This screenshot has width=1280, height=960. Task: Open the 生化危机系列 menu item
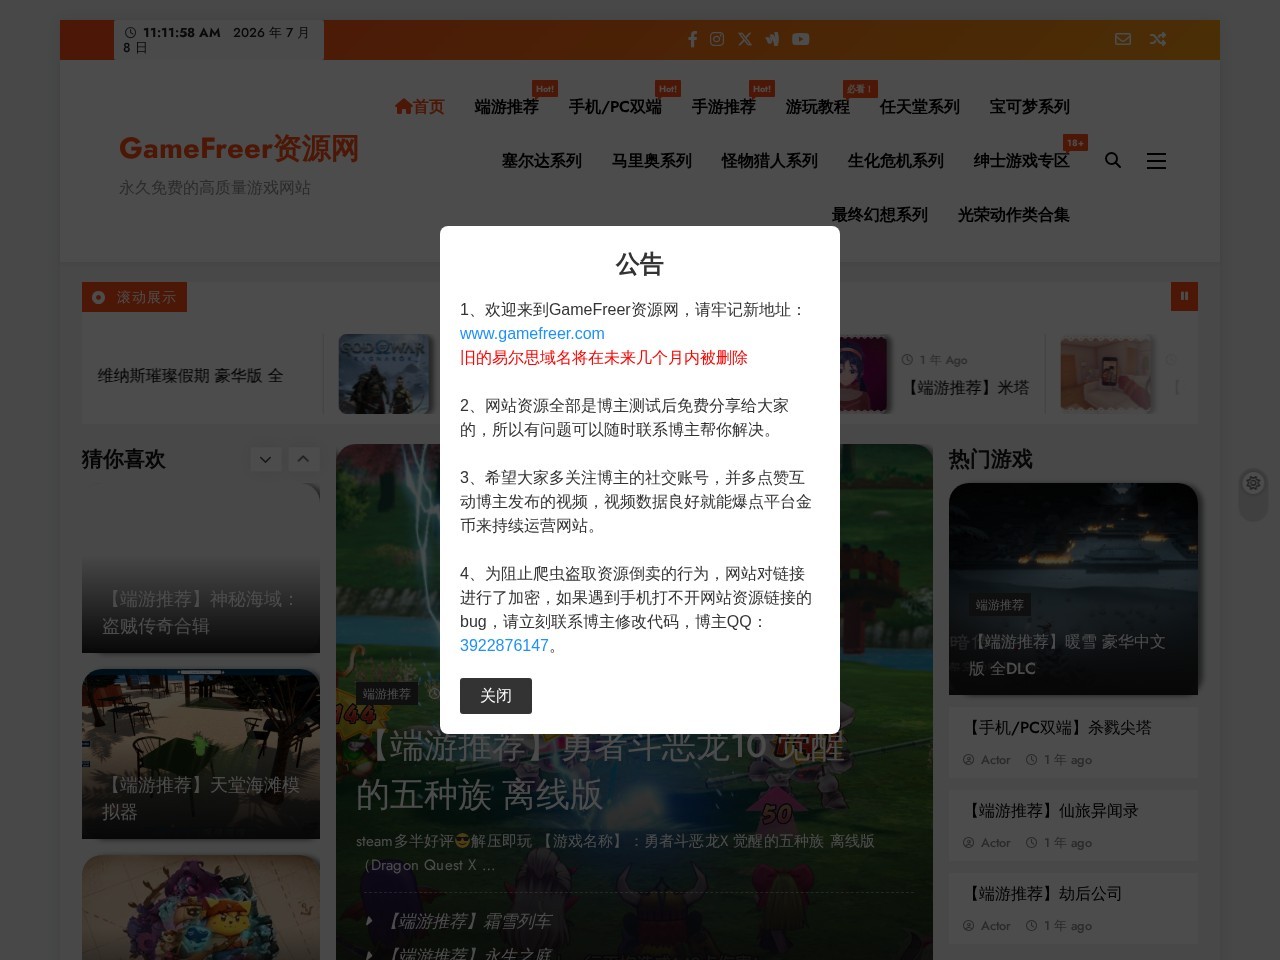tap(896, 160)
